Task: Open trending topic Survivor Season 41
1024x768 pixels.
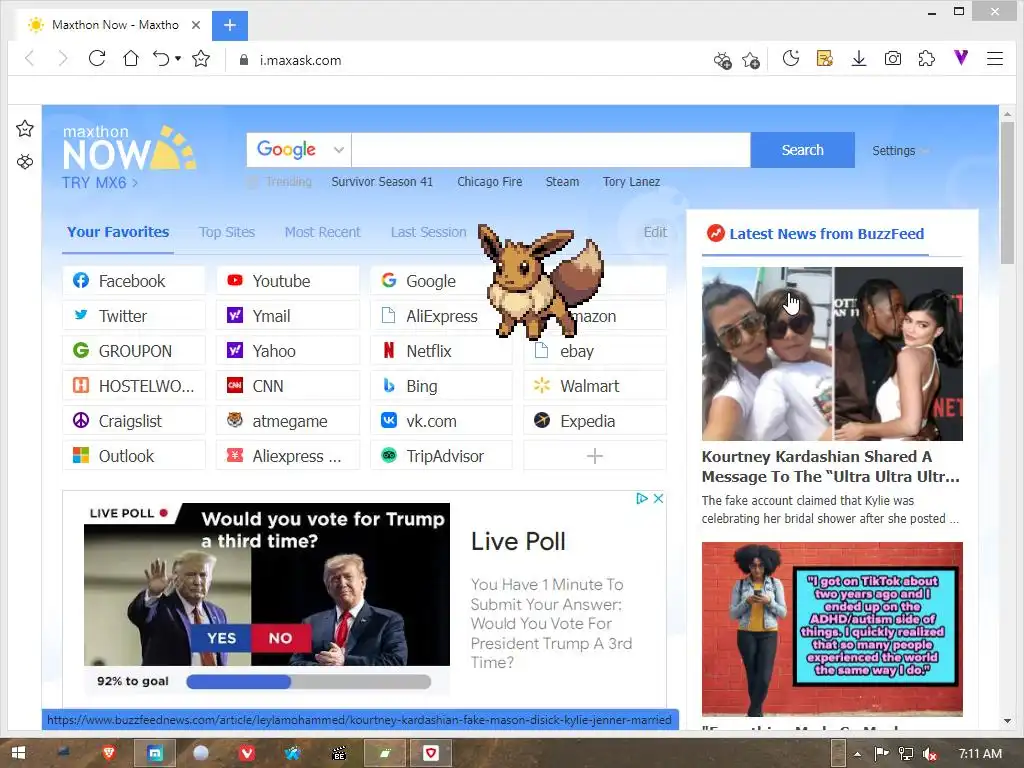Action: point(382,182)
